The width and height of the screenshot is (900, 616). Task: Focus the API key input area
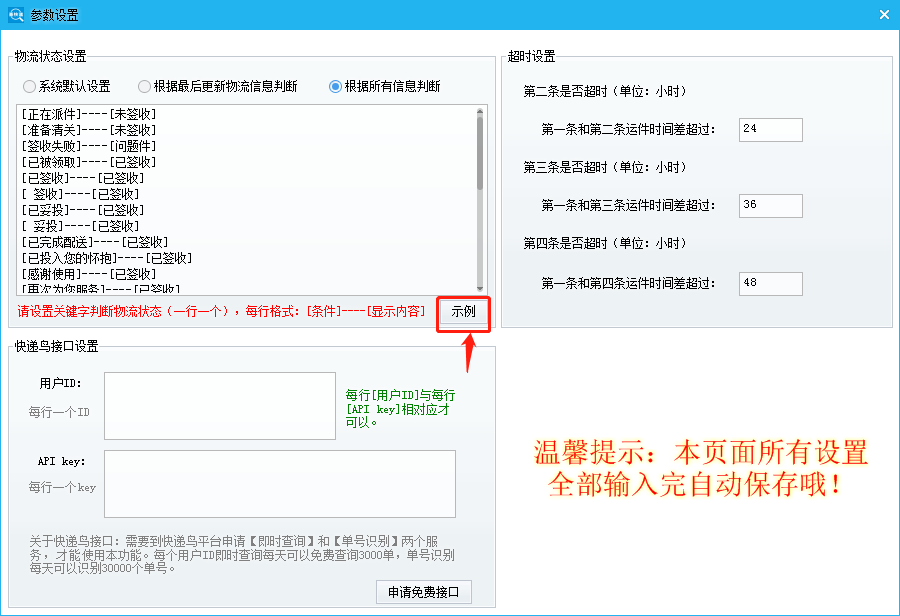pos(279,483)
